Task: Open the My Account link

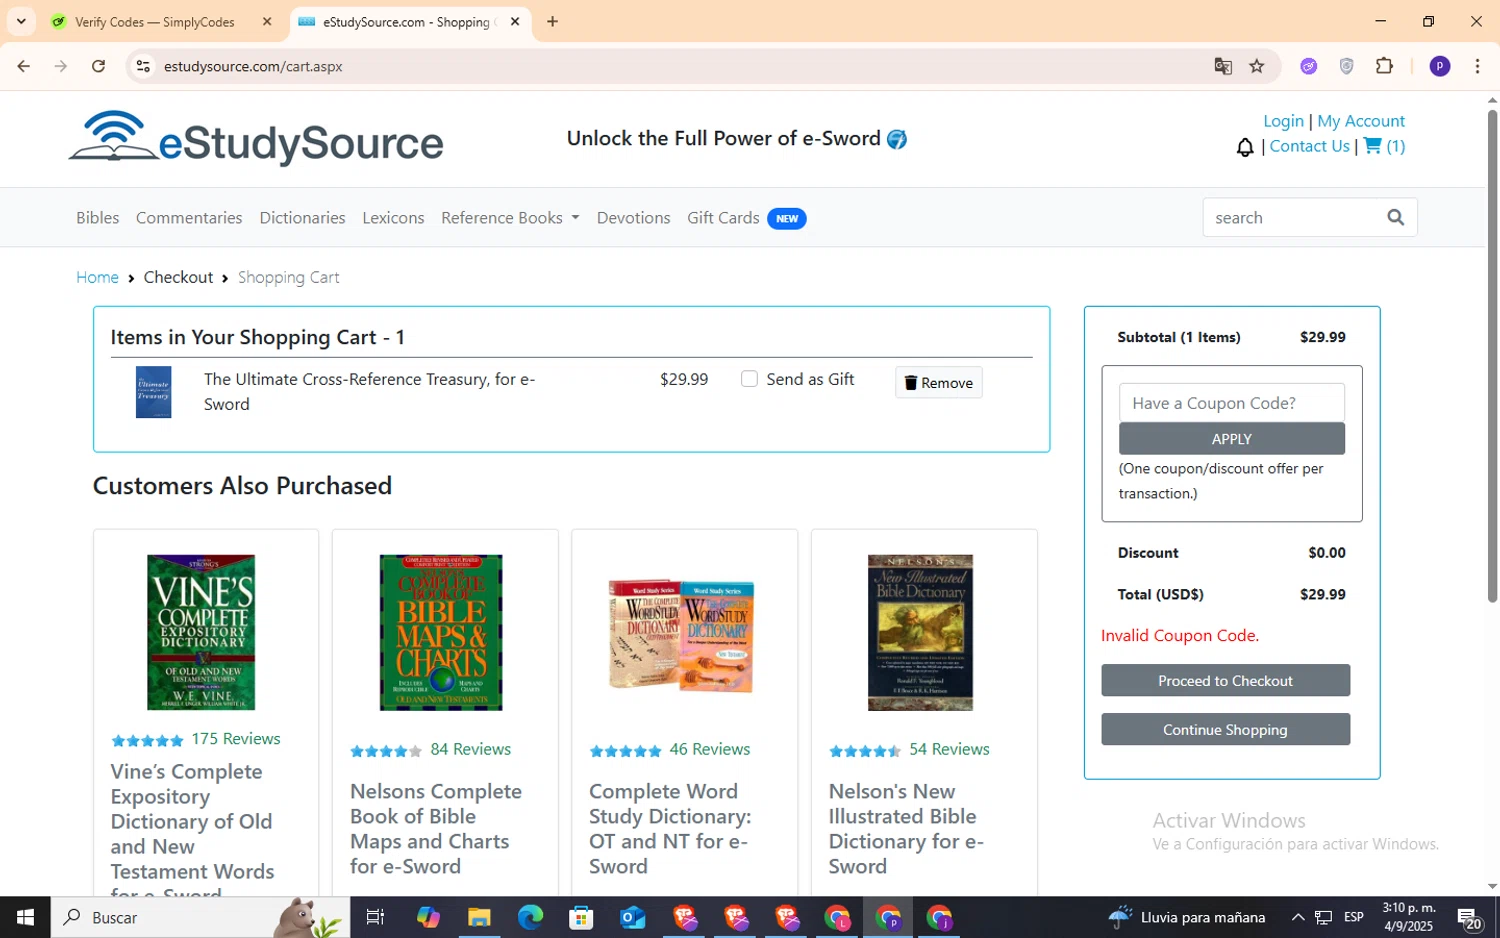Action: (x=1361, y=121)
